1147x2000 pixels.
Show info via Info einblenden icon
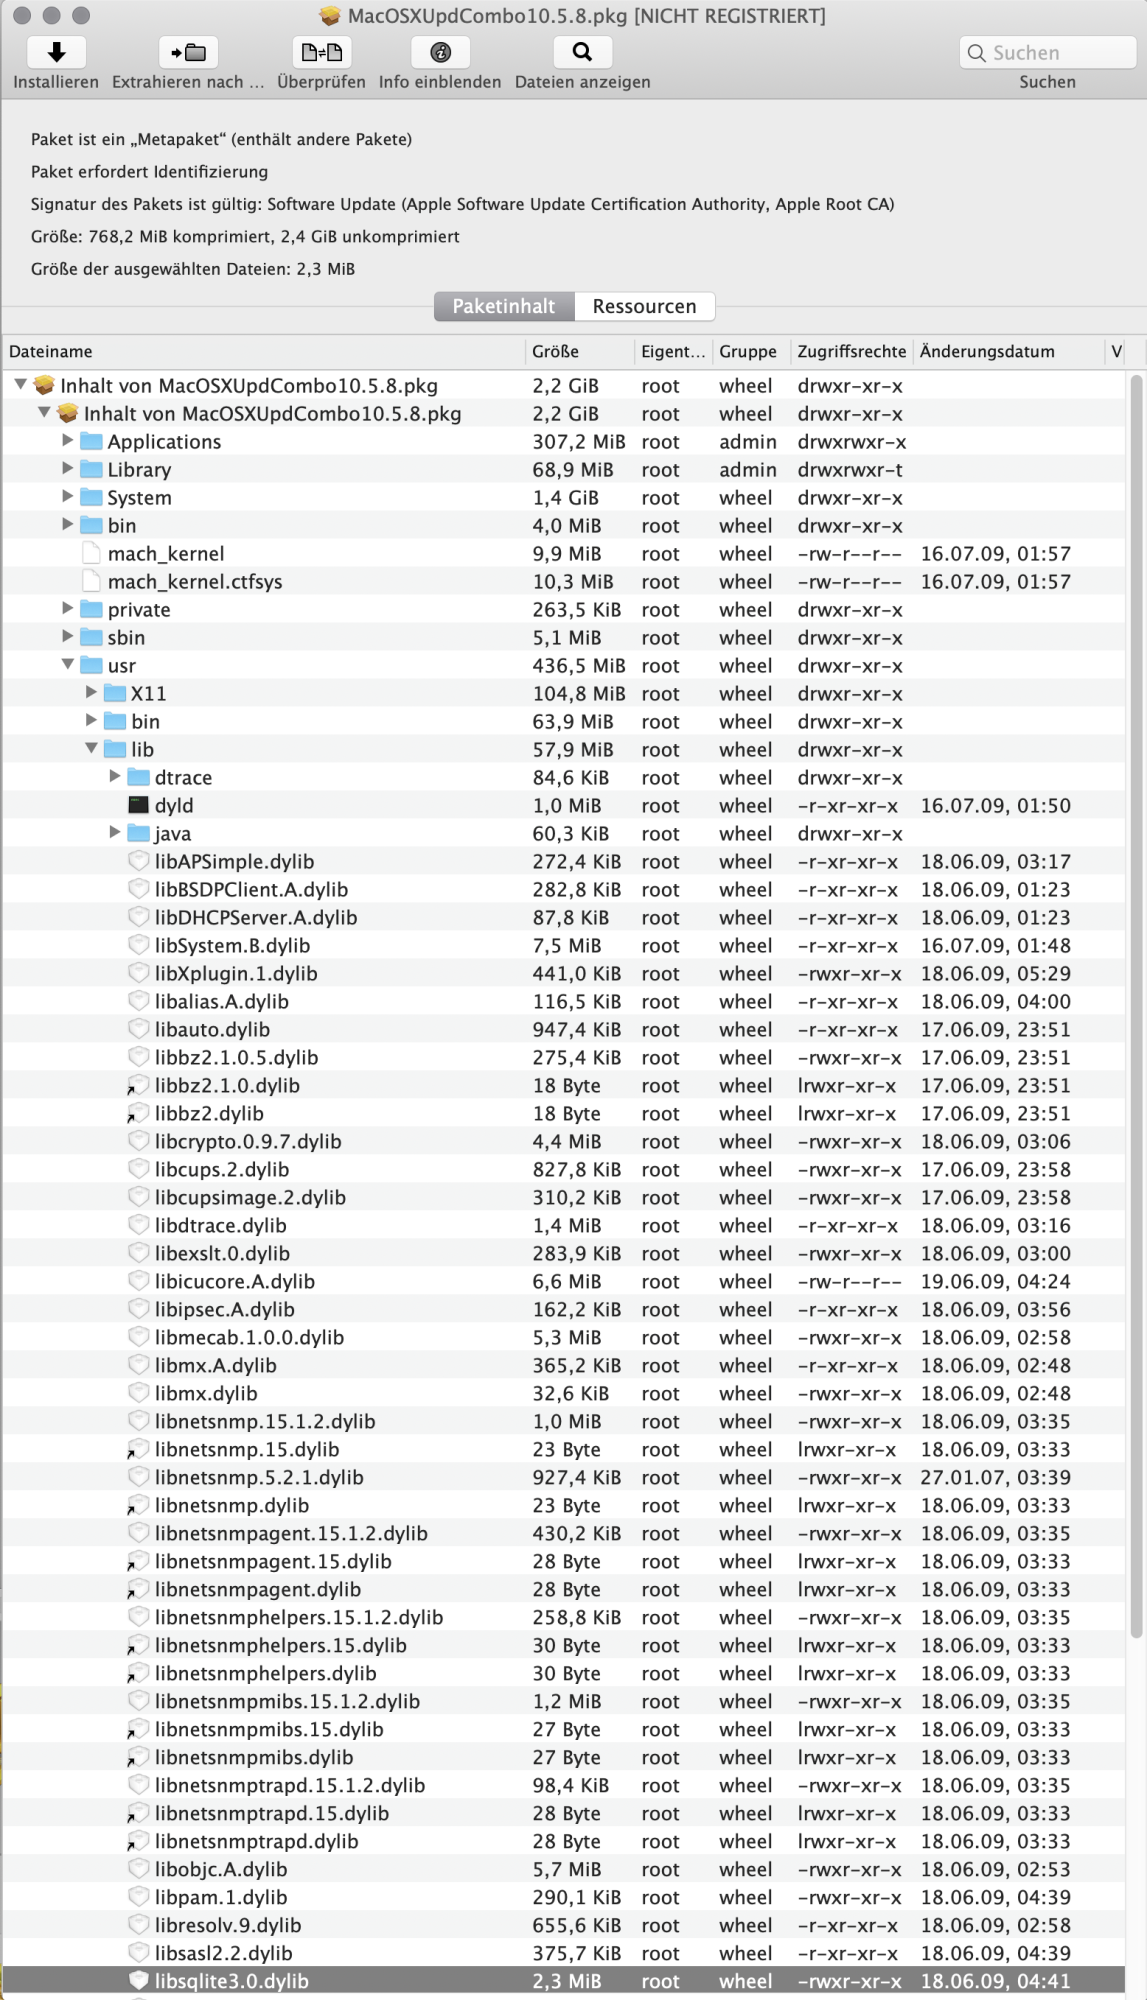(x=440, y=52)
